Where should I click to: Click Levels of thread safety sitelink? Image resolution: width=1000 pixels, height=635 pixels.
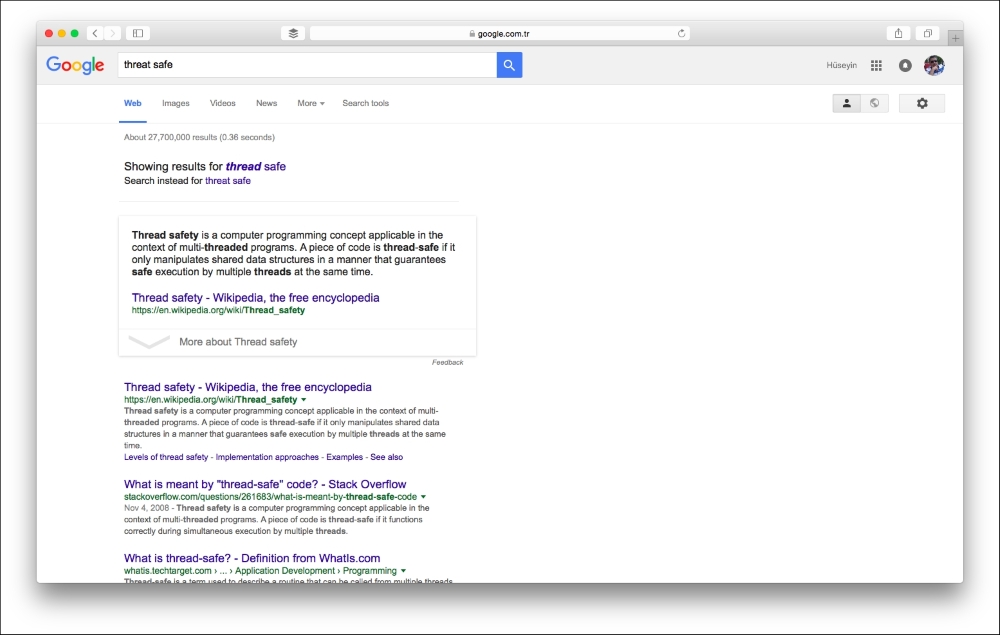(x=166, y=457)
